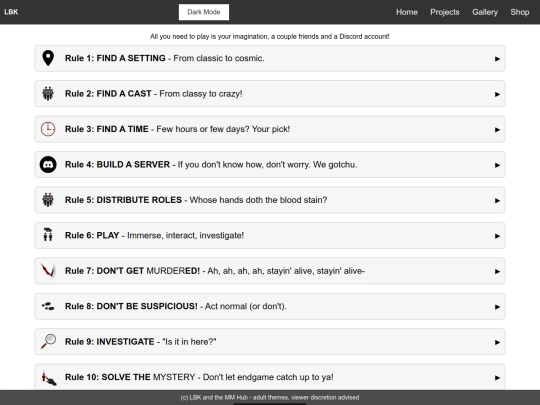This screenshot has width=540, height=405.
Task: Expand Rule 10 with its arrow
Action: click(x=497, y=378)
